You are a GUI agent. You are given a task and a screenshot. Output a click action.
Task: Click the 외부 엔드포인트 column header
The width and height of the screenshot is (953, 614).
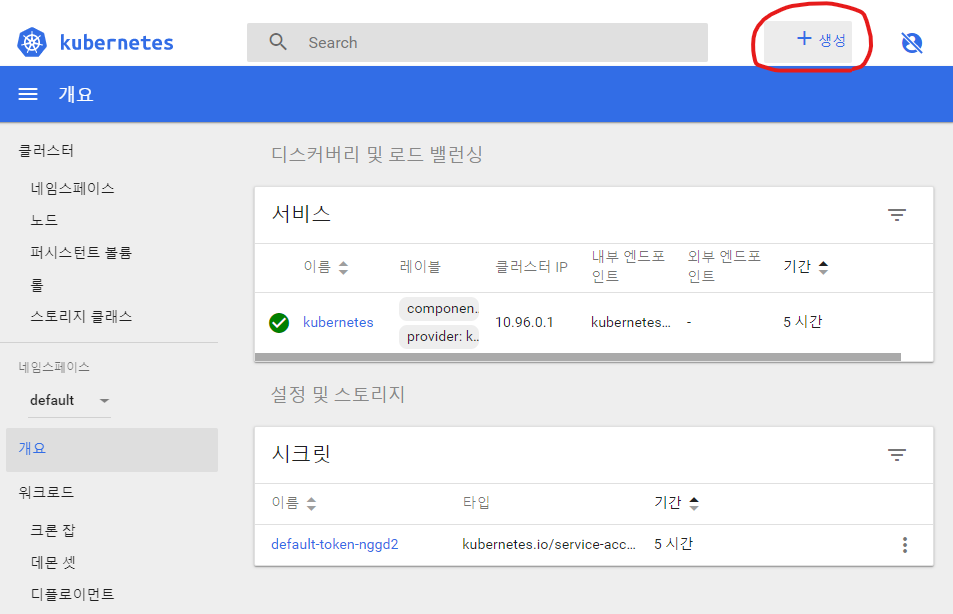pos(724,266)
